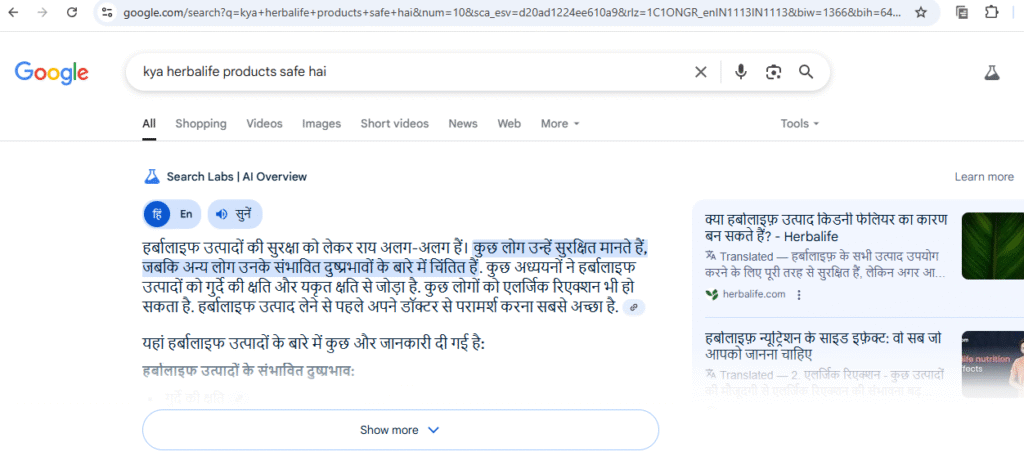1024x456 pixels.
Task: Click the browser forward arrow
Action: [x=42, y=12]
